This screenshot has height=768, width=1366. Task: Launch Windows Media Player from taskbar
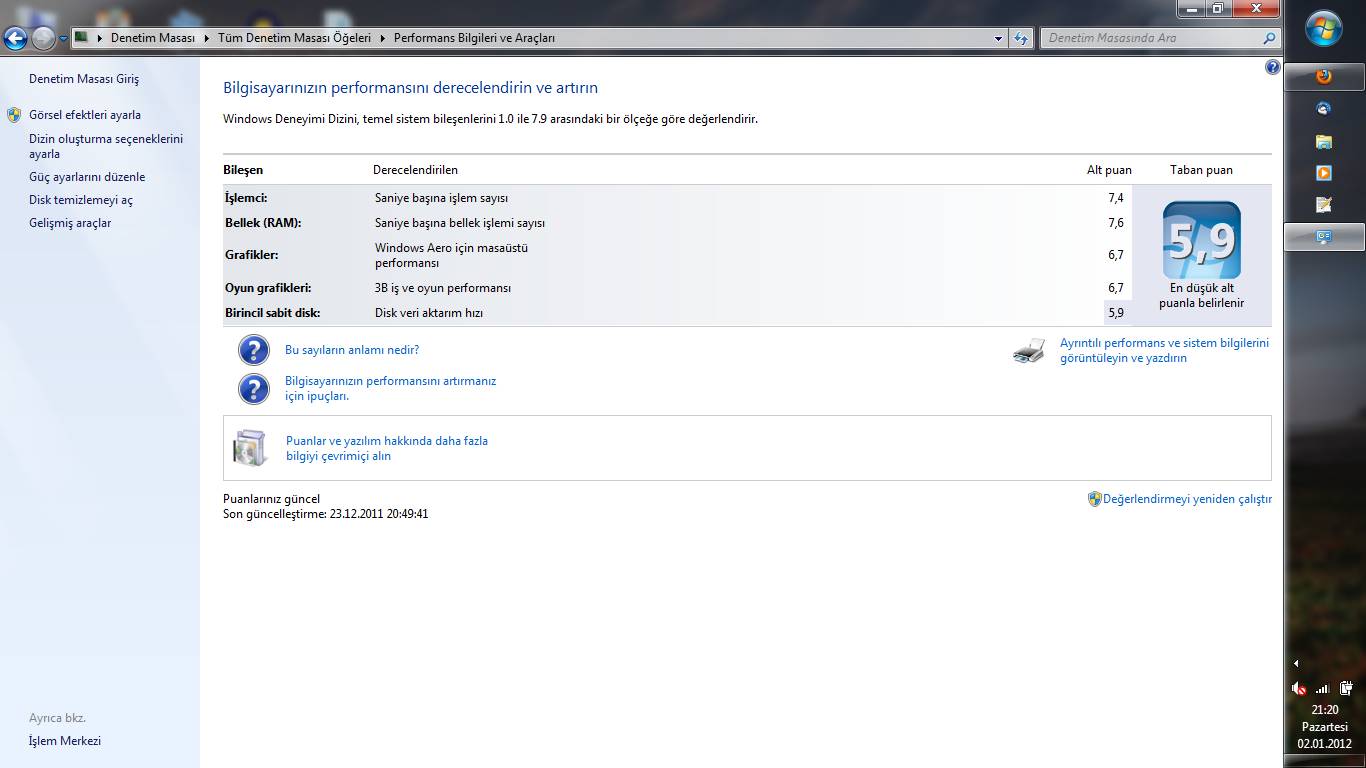coord(1324,173)
